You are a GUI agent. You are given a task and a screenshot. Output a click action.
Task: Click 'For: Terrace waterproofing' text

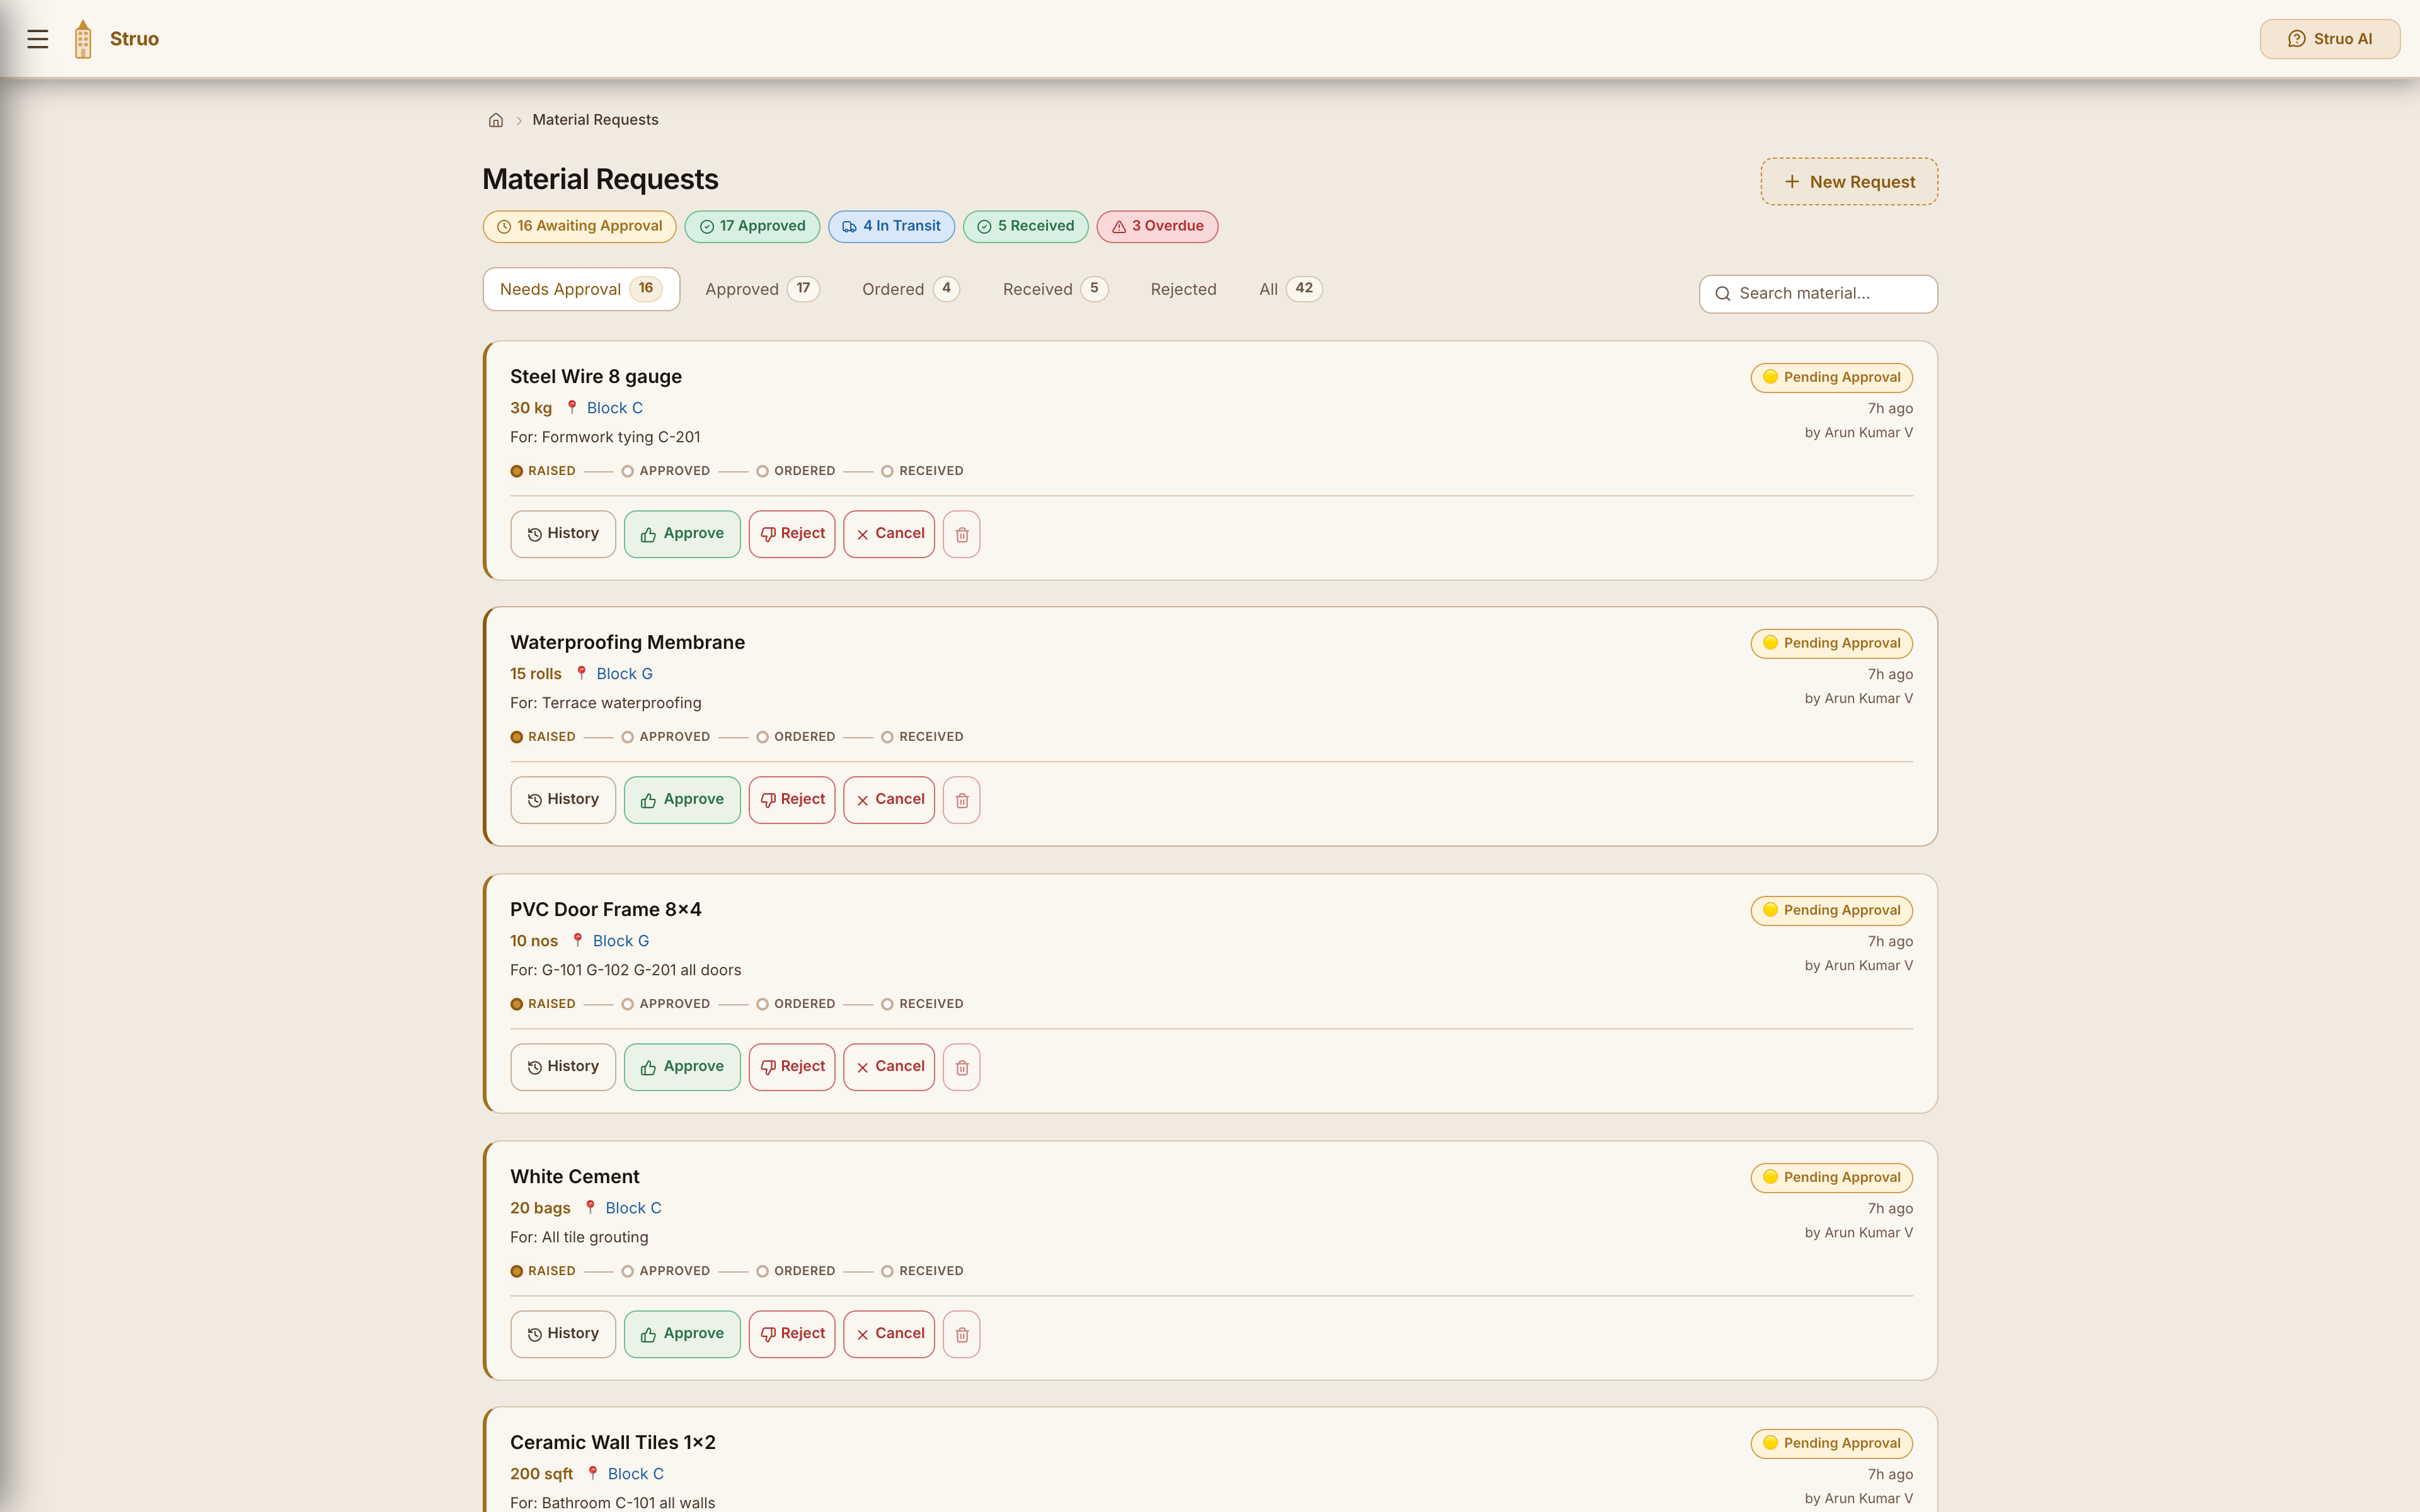tap(605, 703)
